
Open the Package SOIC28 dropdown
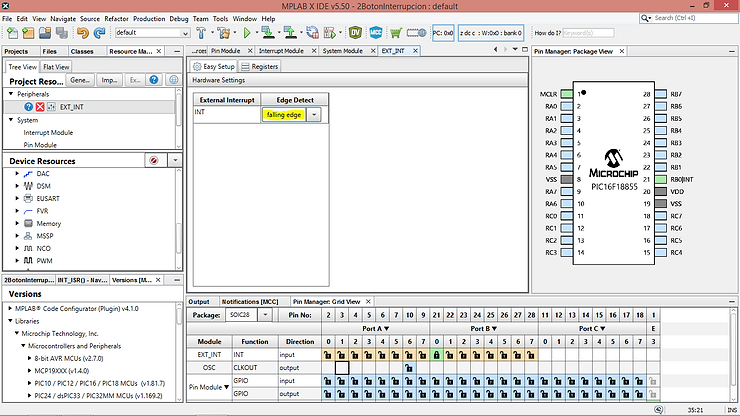point(265,315)
